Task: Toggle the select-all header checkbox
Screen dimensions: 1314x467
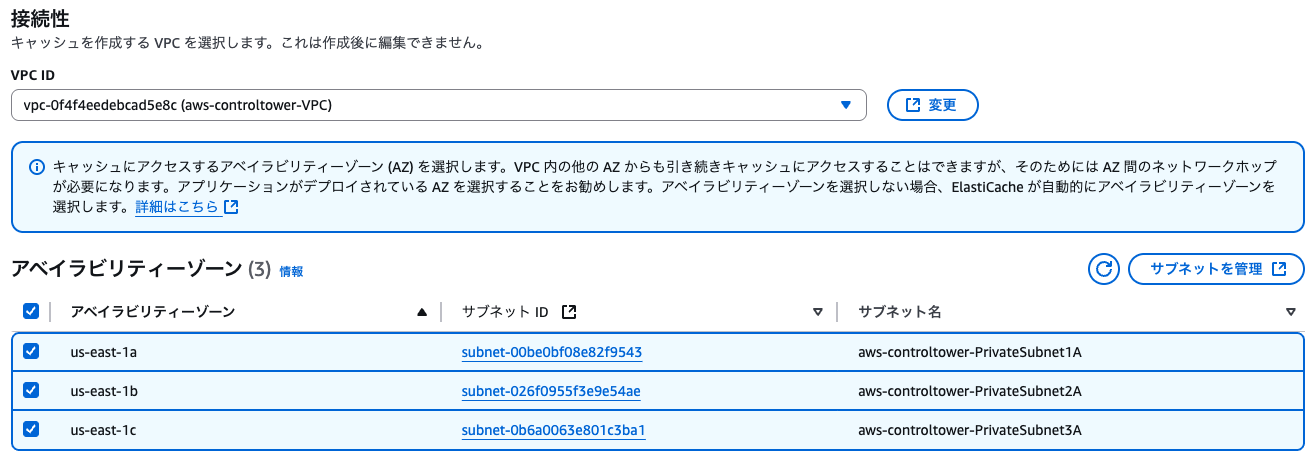Action: (31, 312)
